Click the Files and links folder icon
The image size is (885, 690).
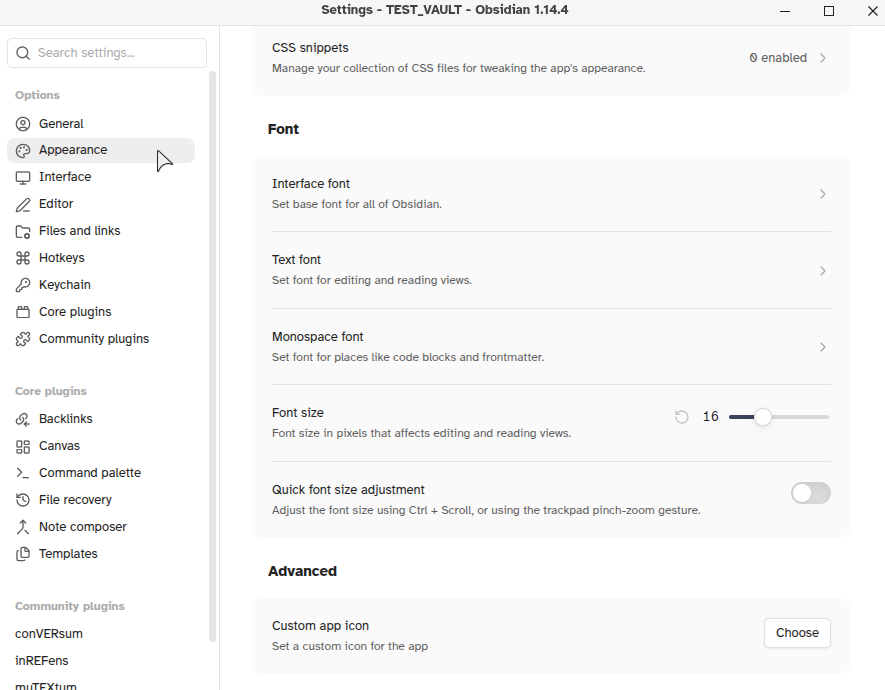click(23, 231)
